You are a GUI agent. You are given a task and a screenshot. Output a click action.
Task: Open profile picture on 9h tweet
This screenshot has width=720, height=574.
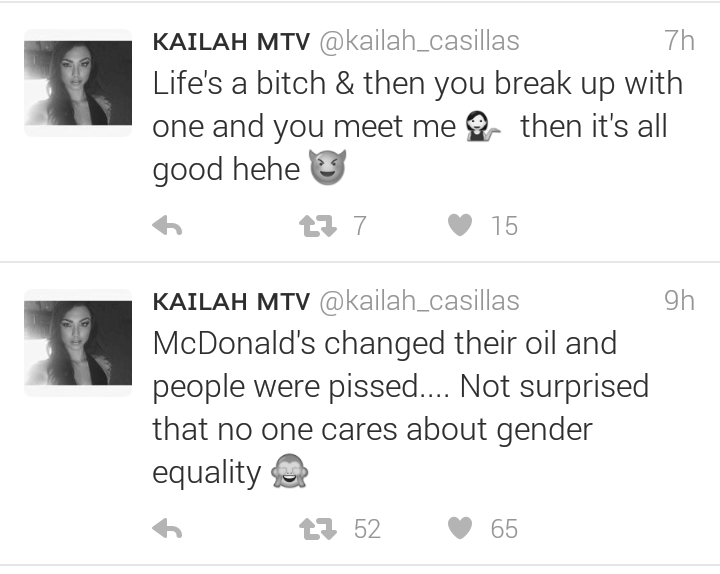[x=78, y=343]
